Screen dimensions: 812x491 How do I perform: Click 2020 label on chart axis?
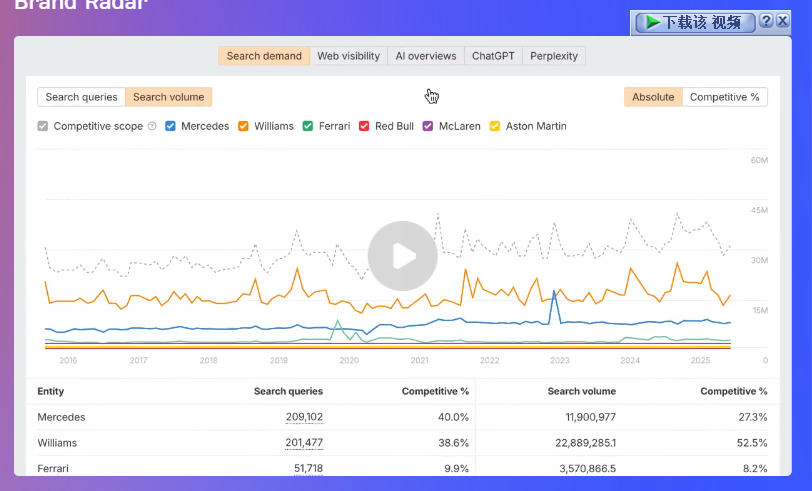(349, 360)
